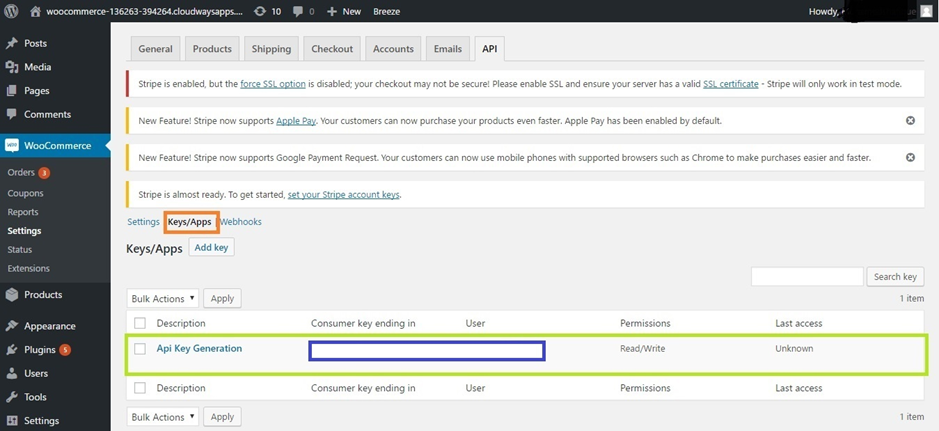This screenshot has height=431, width=939.
Task: Open the Api Key Generation key link
Action: (x=199, y=348)
